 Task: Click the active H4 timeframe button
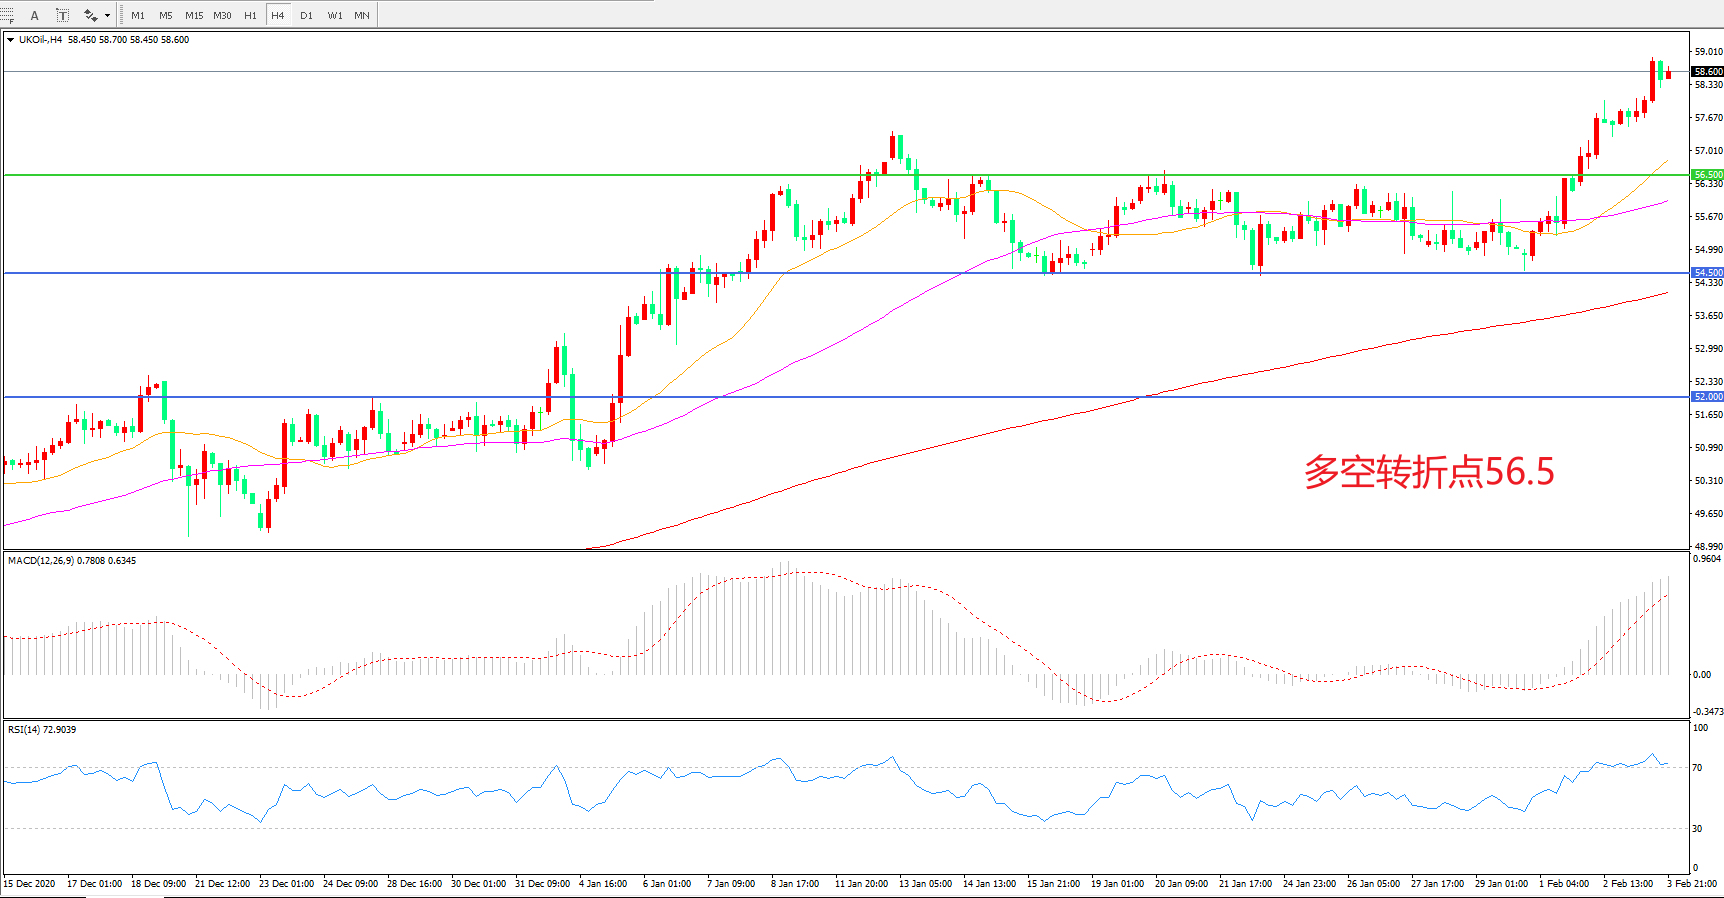pos(278,15)
